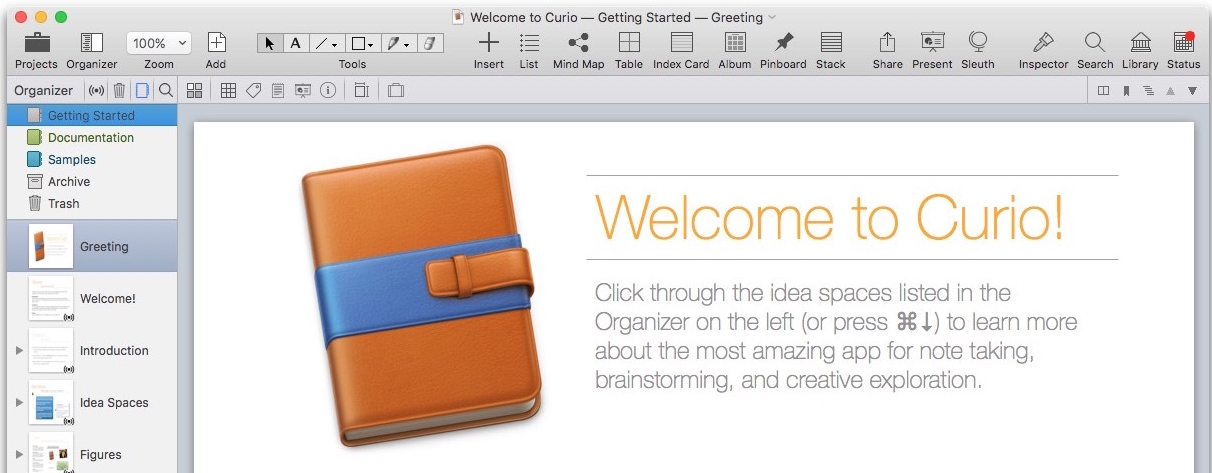Select the Welcome! idea space
The height and width of the screenshot is (473, 1212).
tap(92, 298)
